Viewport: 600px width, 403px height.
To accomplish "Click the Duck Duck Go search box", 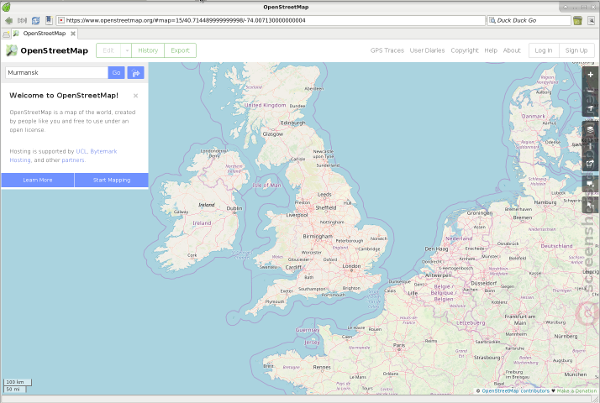I will click(529, 20).
